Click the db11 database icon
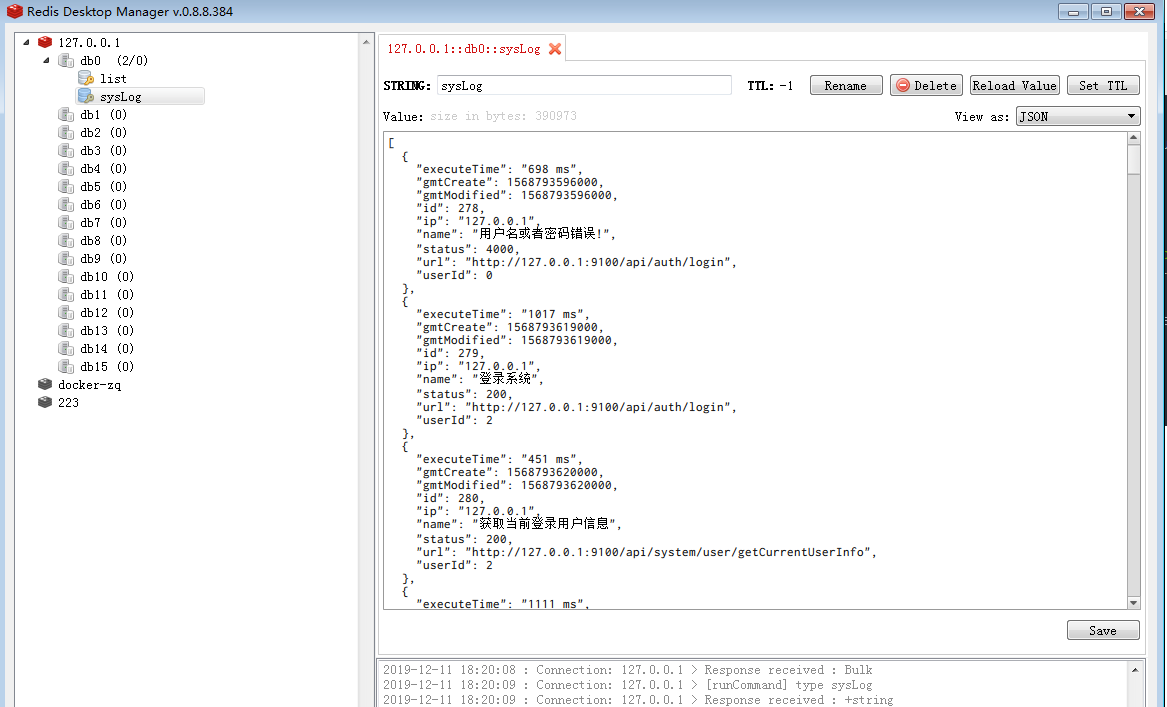The image size is (1167, 707). coord(66,295)
